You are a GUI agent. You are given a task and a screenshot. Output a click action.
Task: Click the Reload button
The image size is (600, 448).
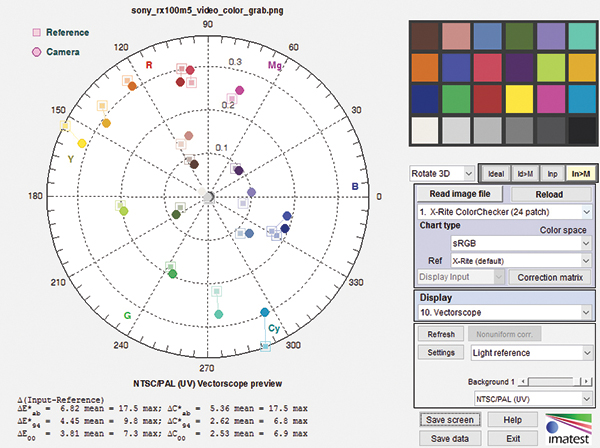(549, 194)
